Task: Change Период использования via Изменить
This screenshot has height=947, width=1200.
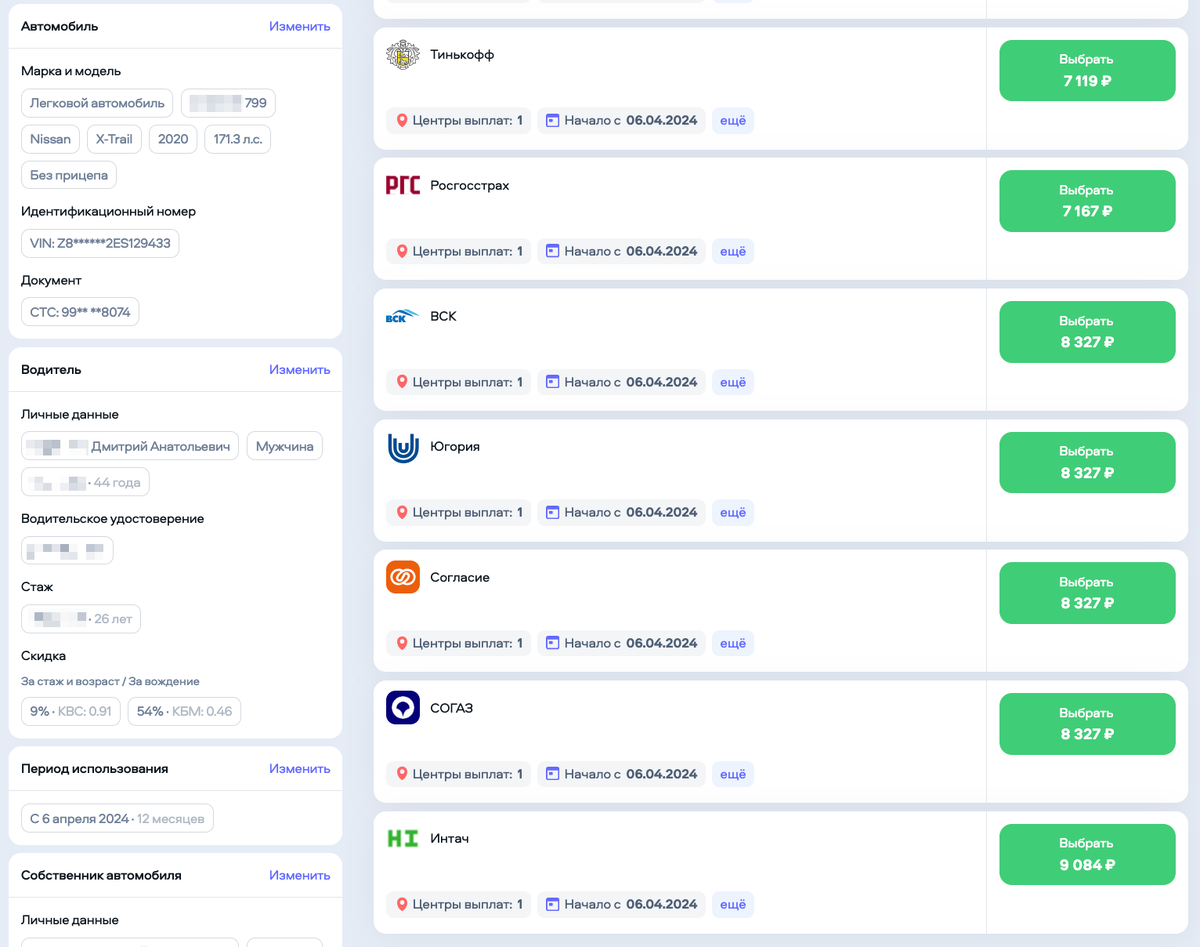Action: (299, 768)
